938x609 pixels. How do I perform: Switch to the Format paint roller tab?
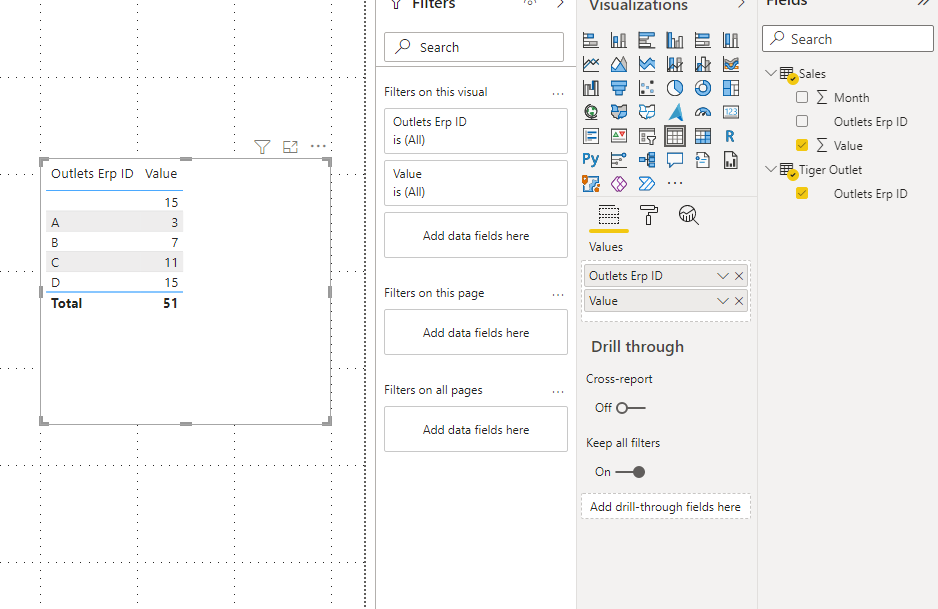(x=648, y=215)
